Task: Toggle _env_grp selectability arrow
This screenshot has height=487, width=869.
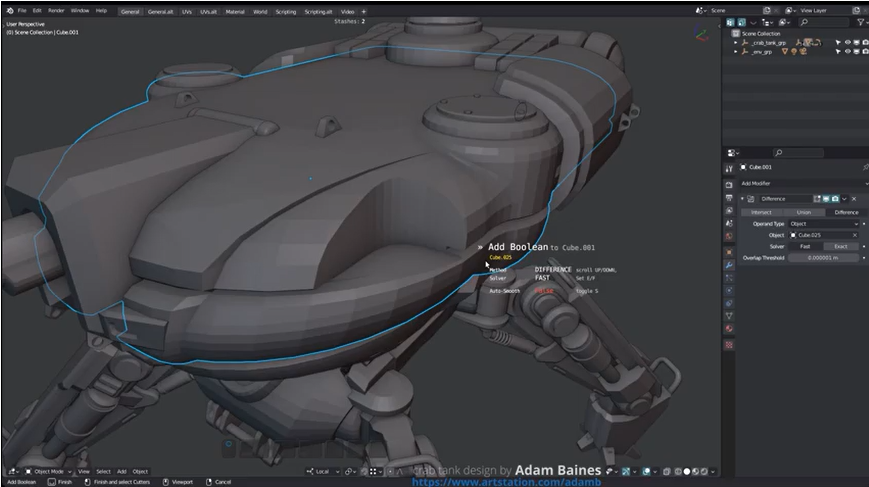Action: coord(838,52)
